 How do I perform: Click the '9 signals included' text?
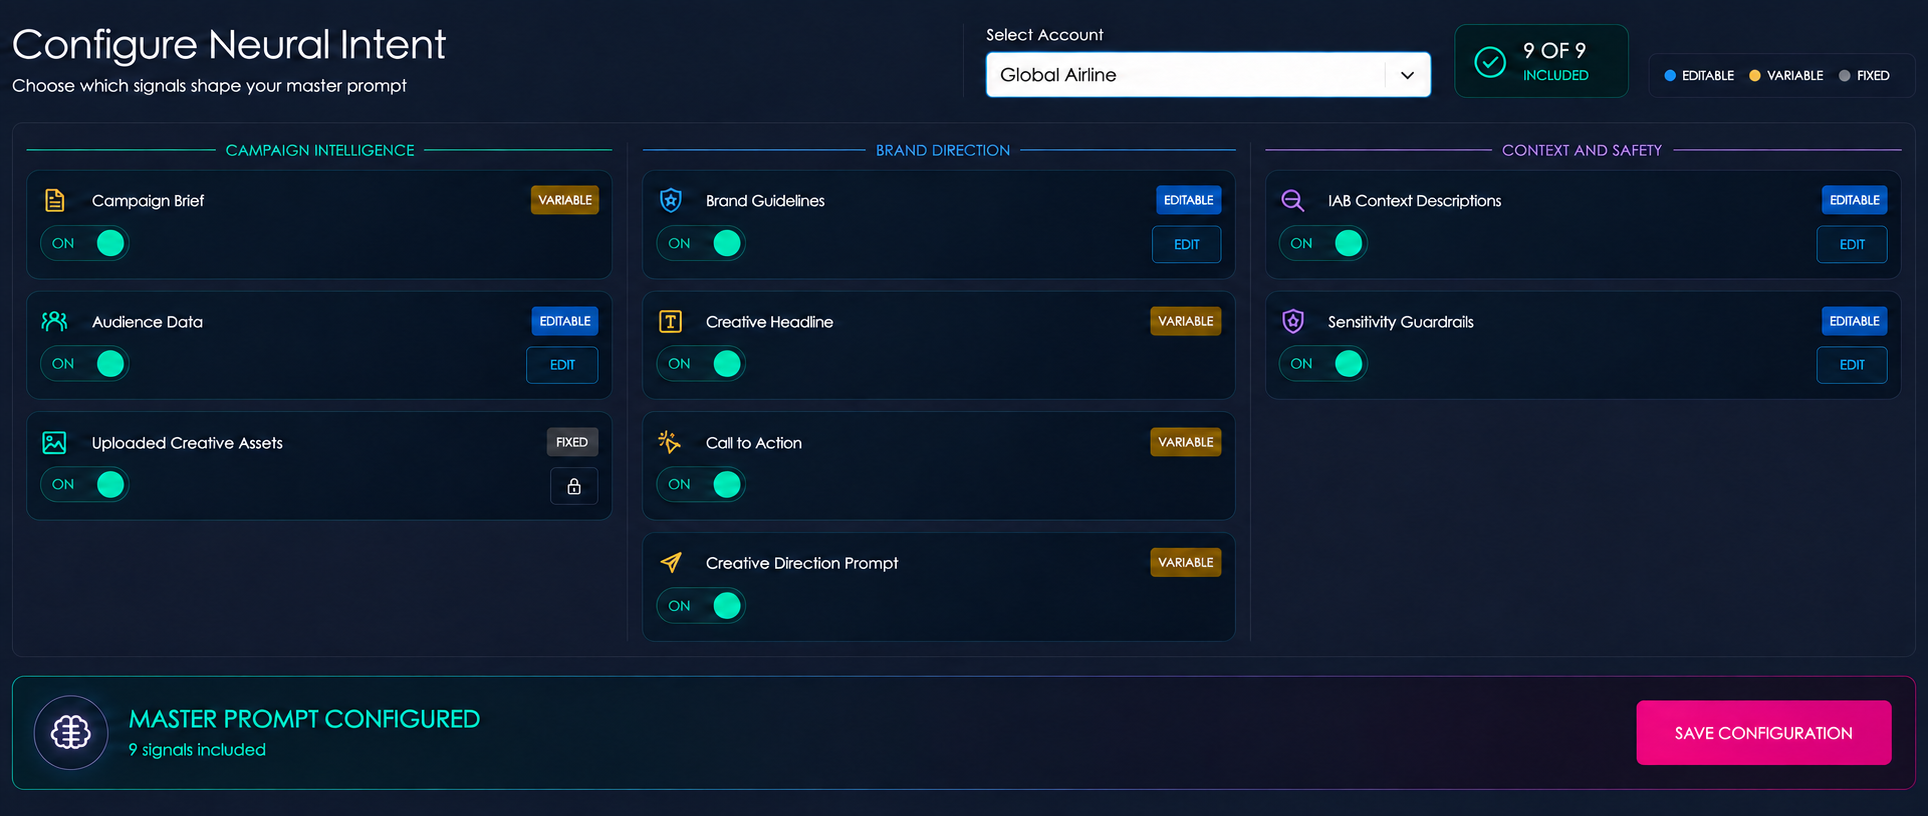[x=198, y=750]
